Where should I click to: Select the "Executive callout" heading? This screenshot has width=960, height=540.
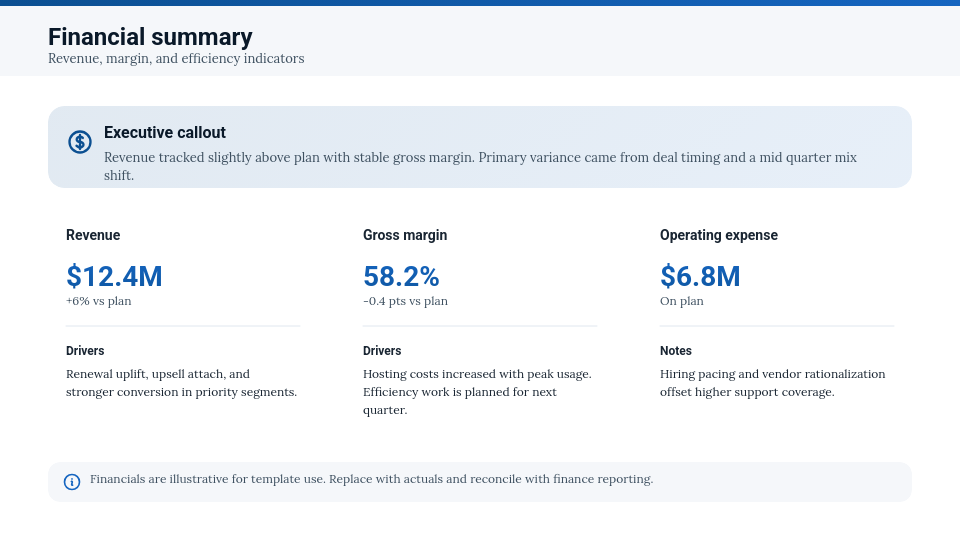pos(165,132)
